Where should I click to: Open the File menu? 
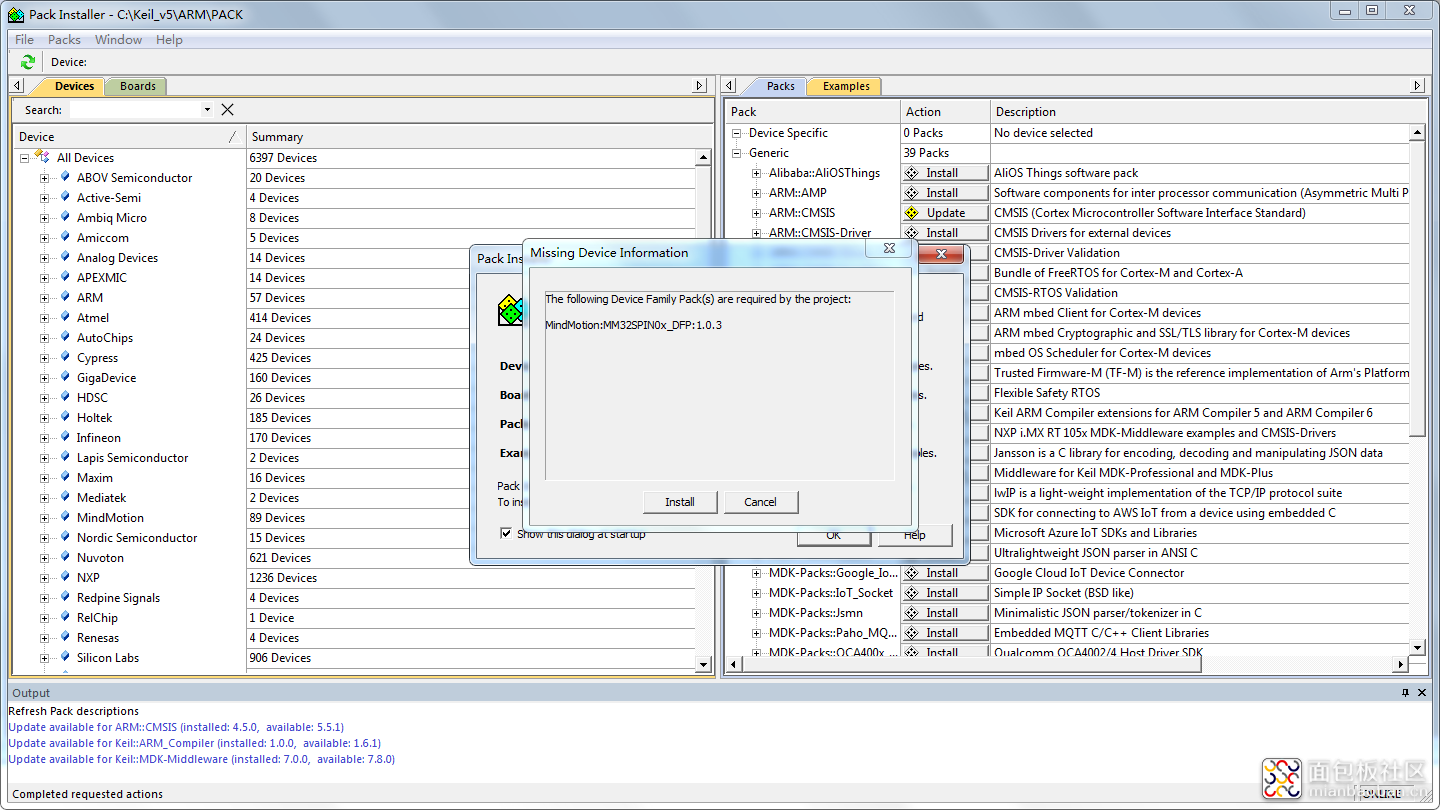24,40
